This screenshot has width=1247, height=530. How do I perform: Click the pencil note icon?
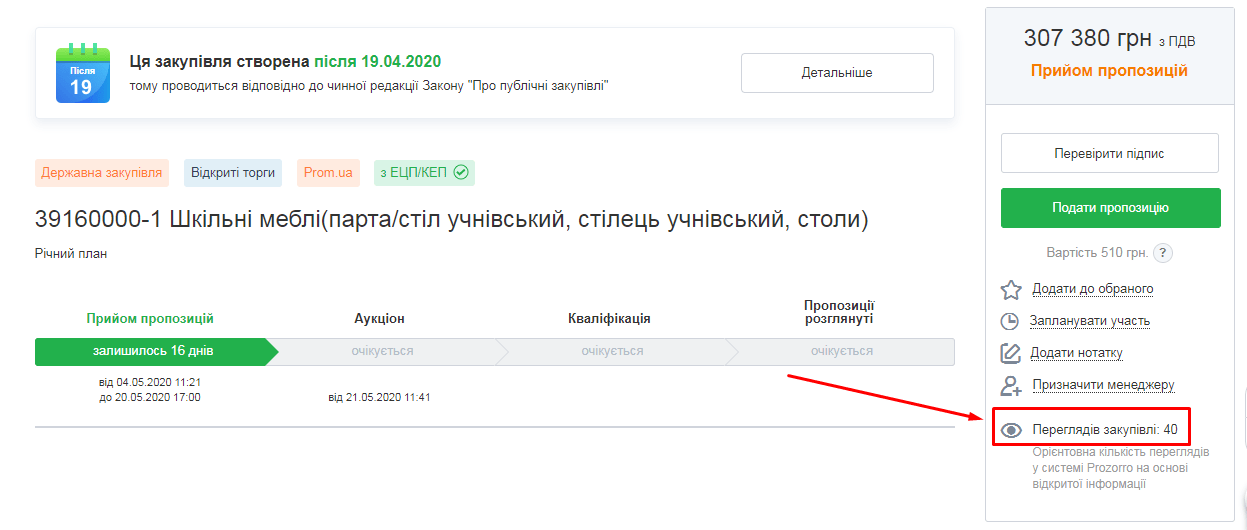(x=1011, y=353)
